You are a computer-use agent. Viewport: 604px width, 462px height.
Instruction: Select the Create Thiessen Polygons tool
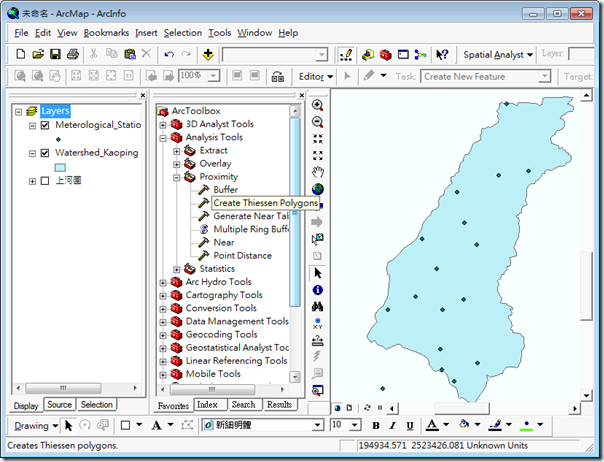(265, 203)
